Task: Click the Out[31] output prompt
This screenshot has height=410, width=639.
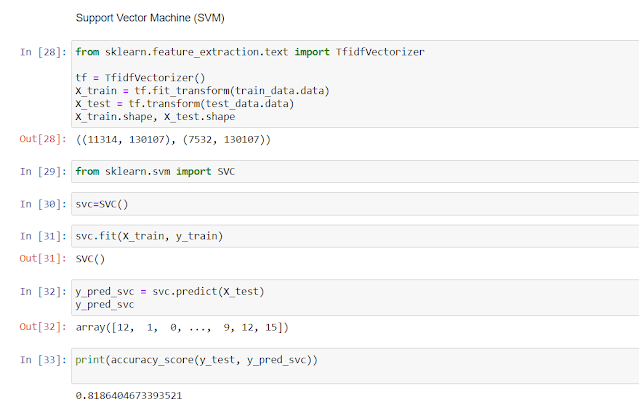Action: [x=40, y=259]
